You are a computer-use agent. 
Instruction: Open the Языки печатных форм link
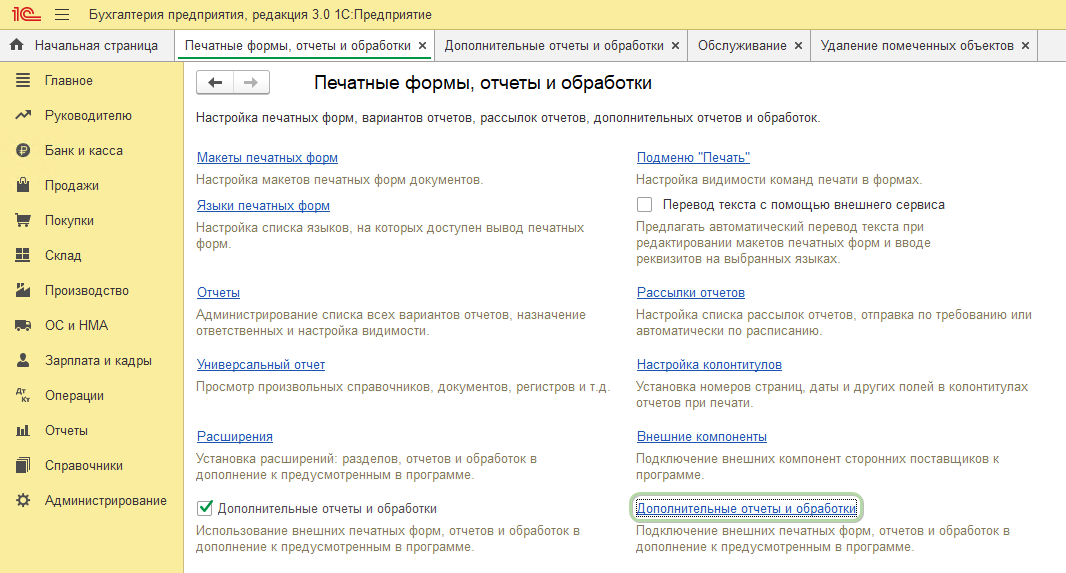[x=263, y=205]
